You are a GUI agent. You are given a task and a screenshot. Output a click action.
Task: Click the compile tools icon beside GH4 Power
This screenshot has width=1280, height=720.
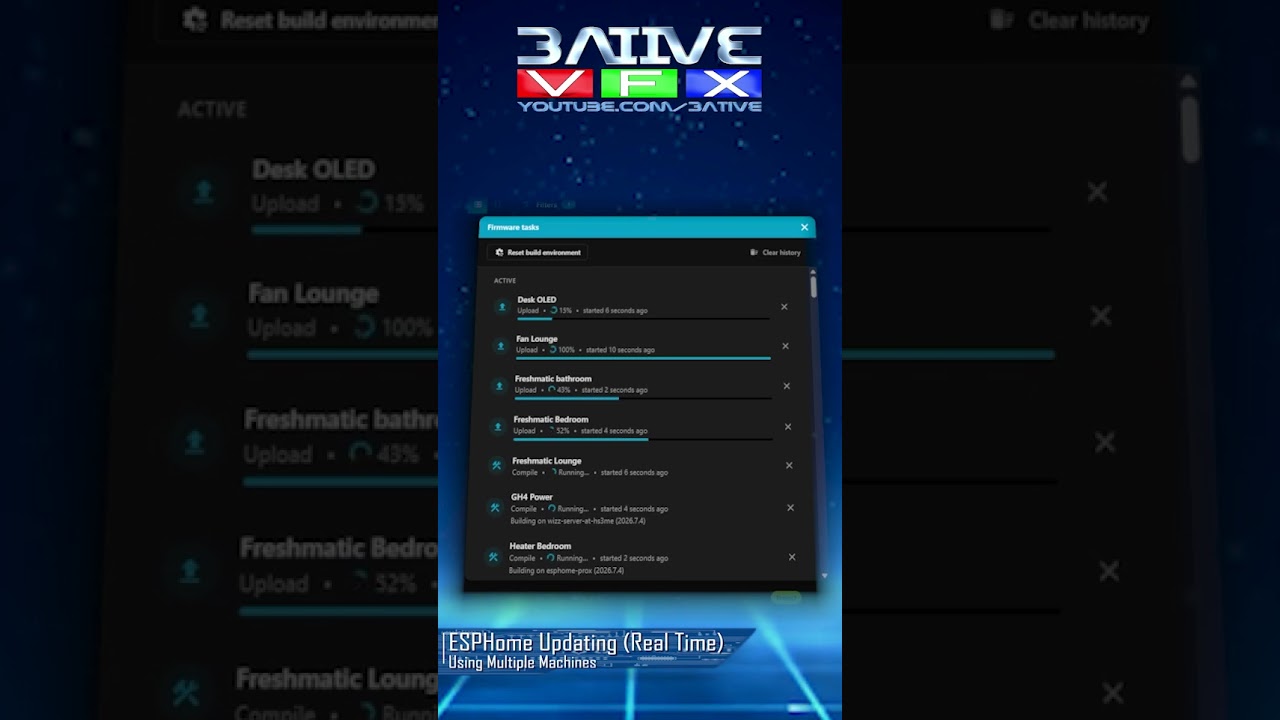click(x=495, y=508)
